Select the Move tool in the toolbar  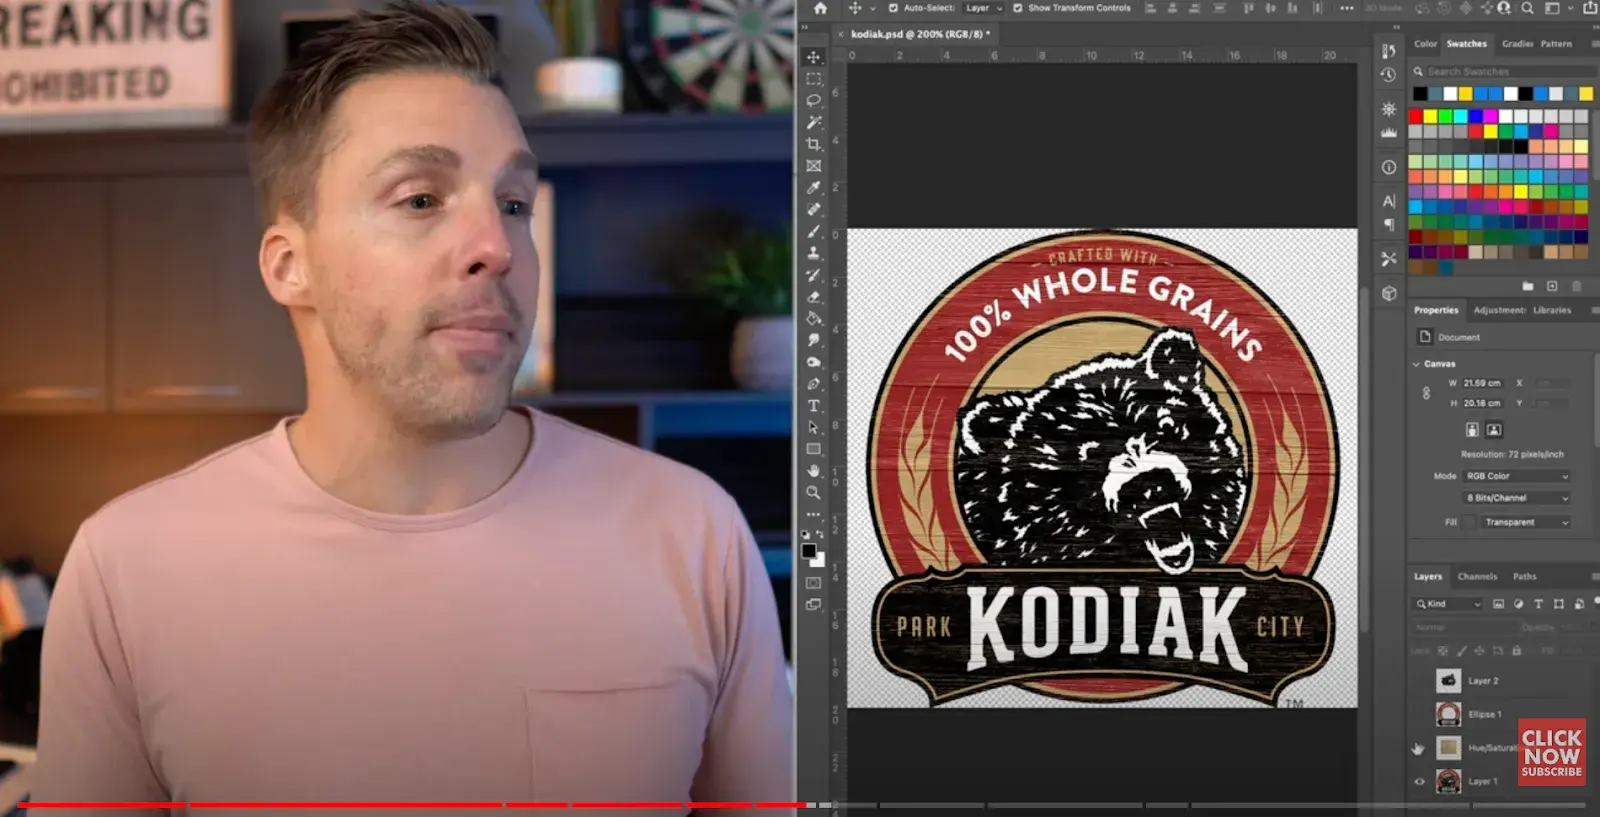pos(813,56)
